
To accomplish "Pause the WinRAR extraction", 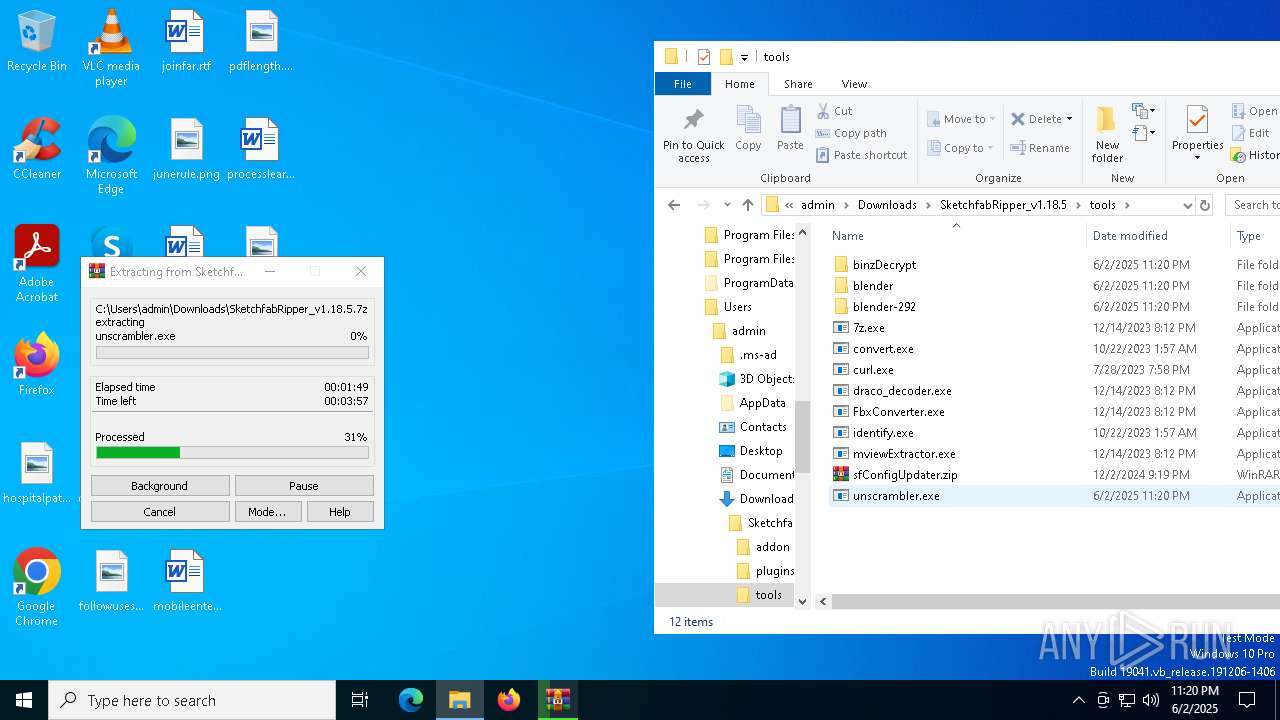I will [304, 486].
